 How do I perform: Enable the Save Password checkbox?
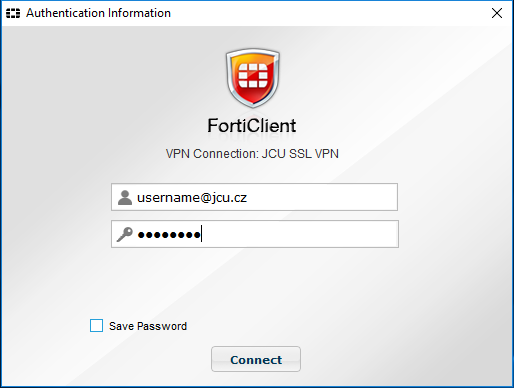coord(96,325)
